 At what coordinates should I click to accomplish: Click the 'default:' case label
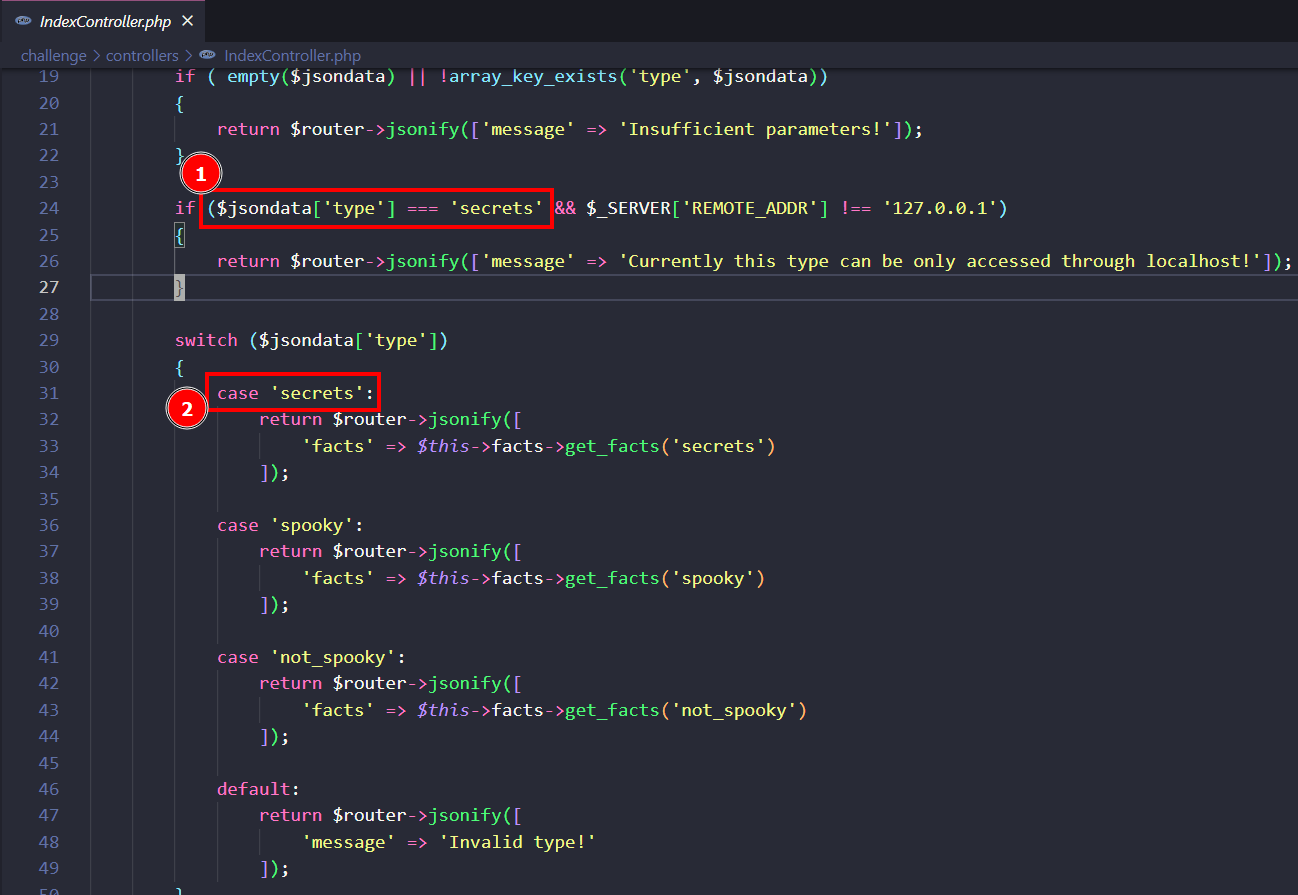coord(258,789)
